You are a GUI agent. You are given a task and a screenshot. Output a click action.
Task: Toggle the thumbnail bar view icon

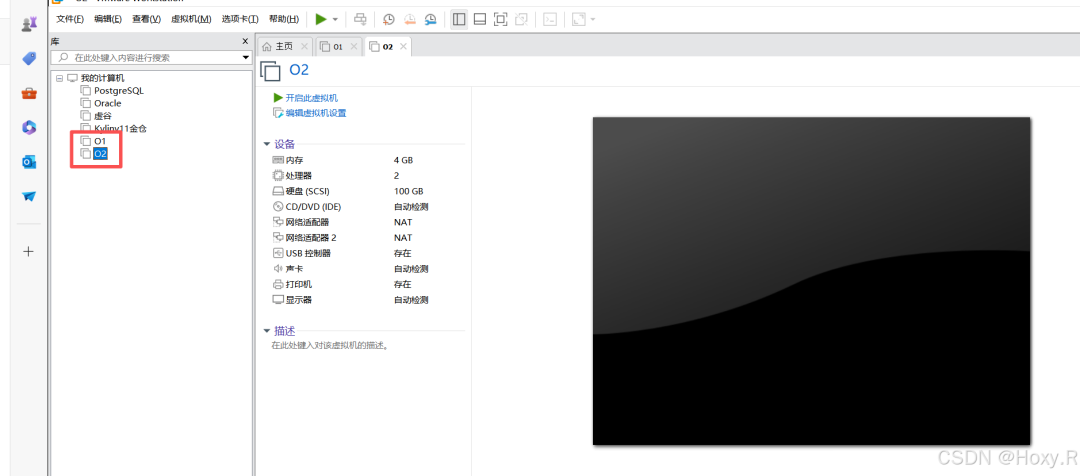[x=480, y=19]
